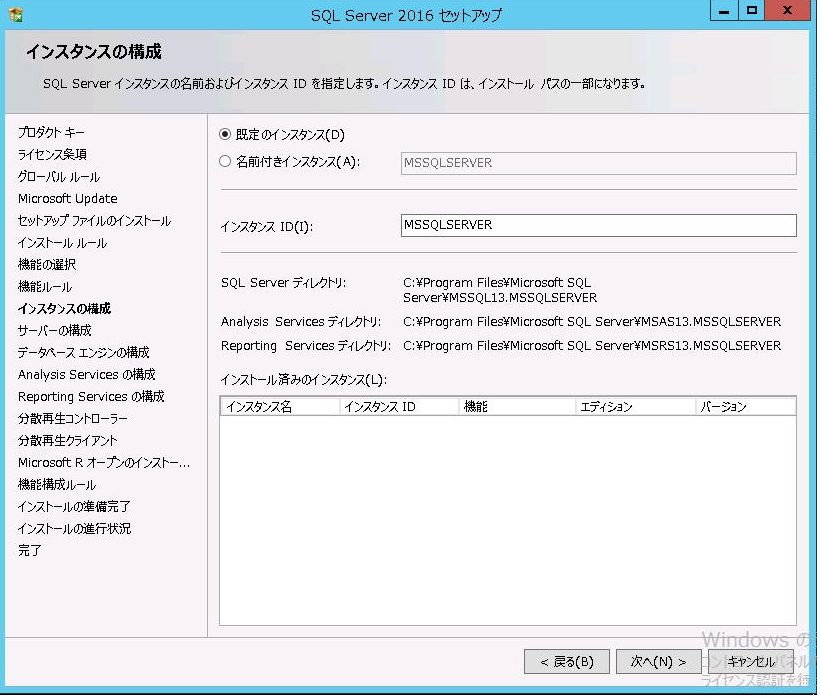Select the 既定のインスタンス(D) radio button
The image size is (820, 698).
(x=225, y=134)
